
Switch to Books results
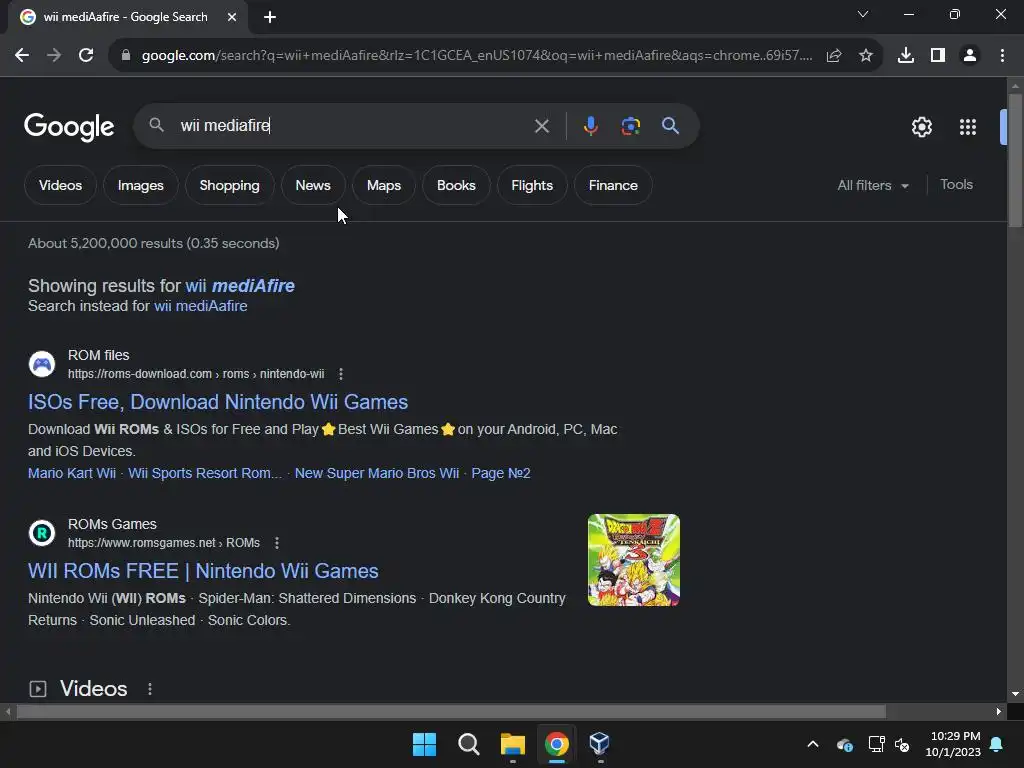[x=456, y=185]
